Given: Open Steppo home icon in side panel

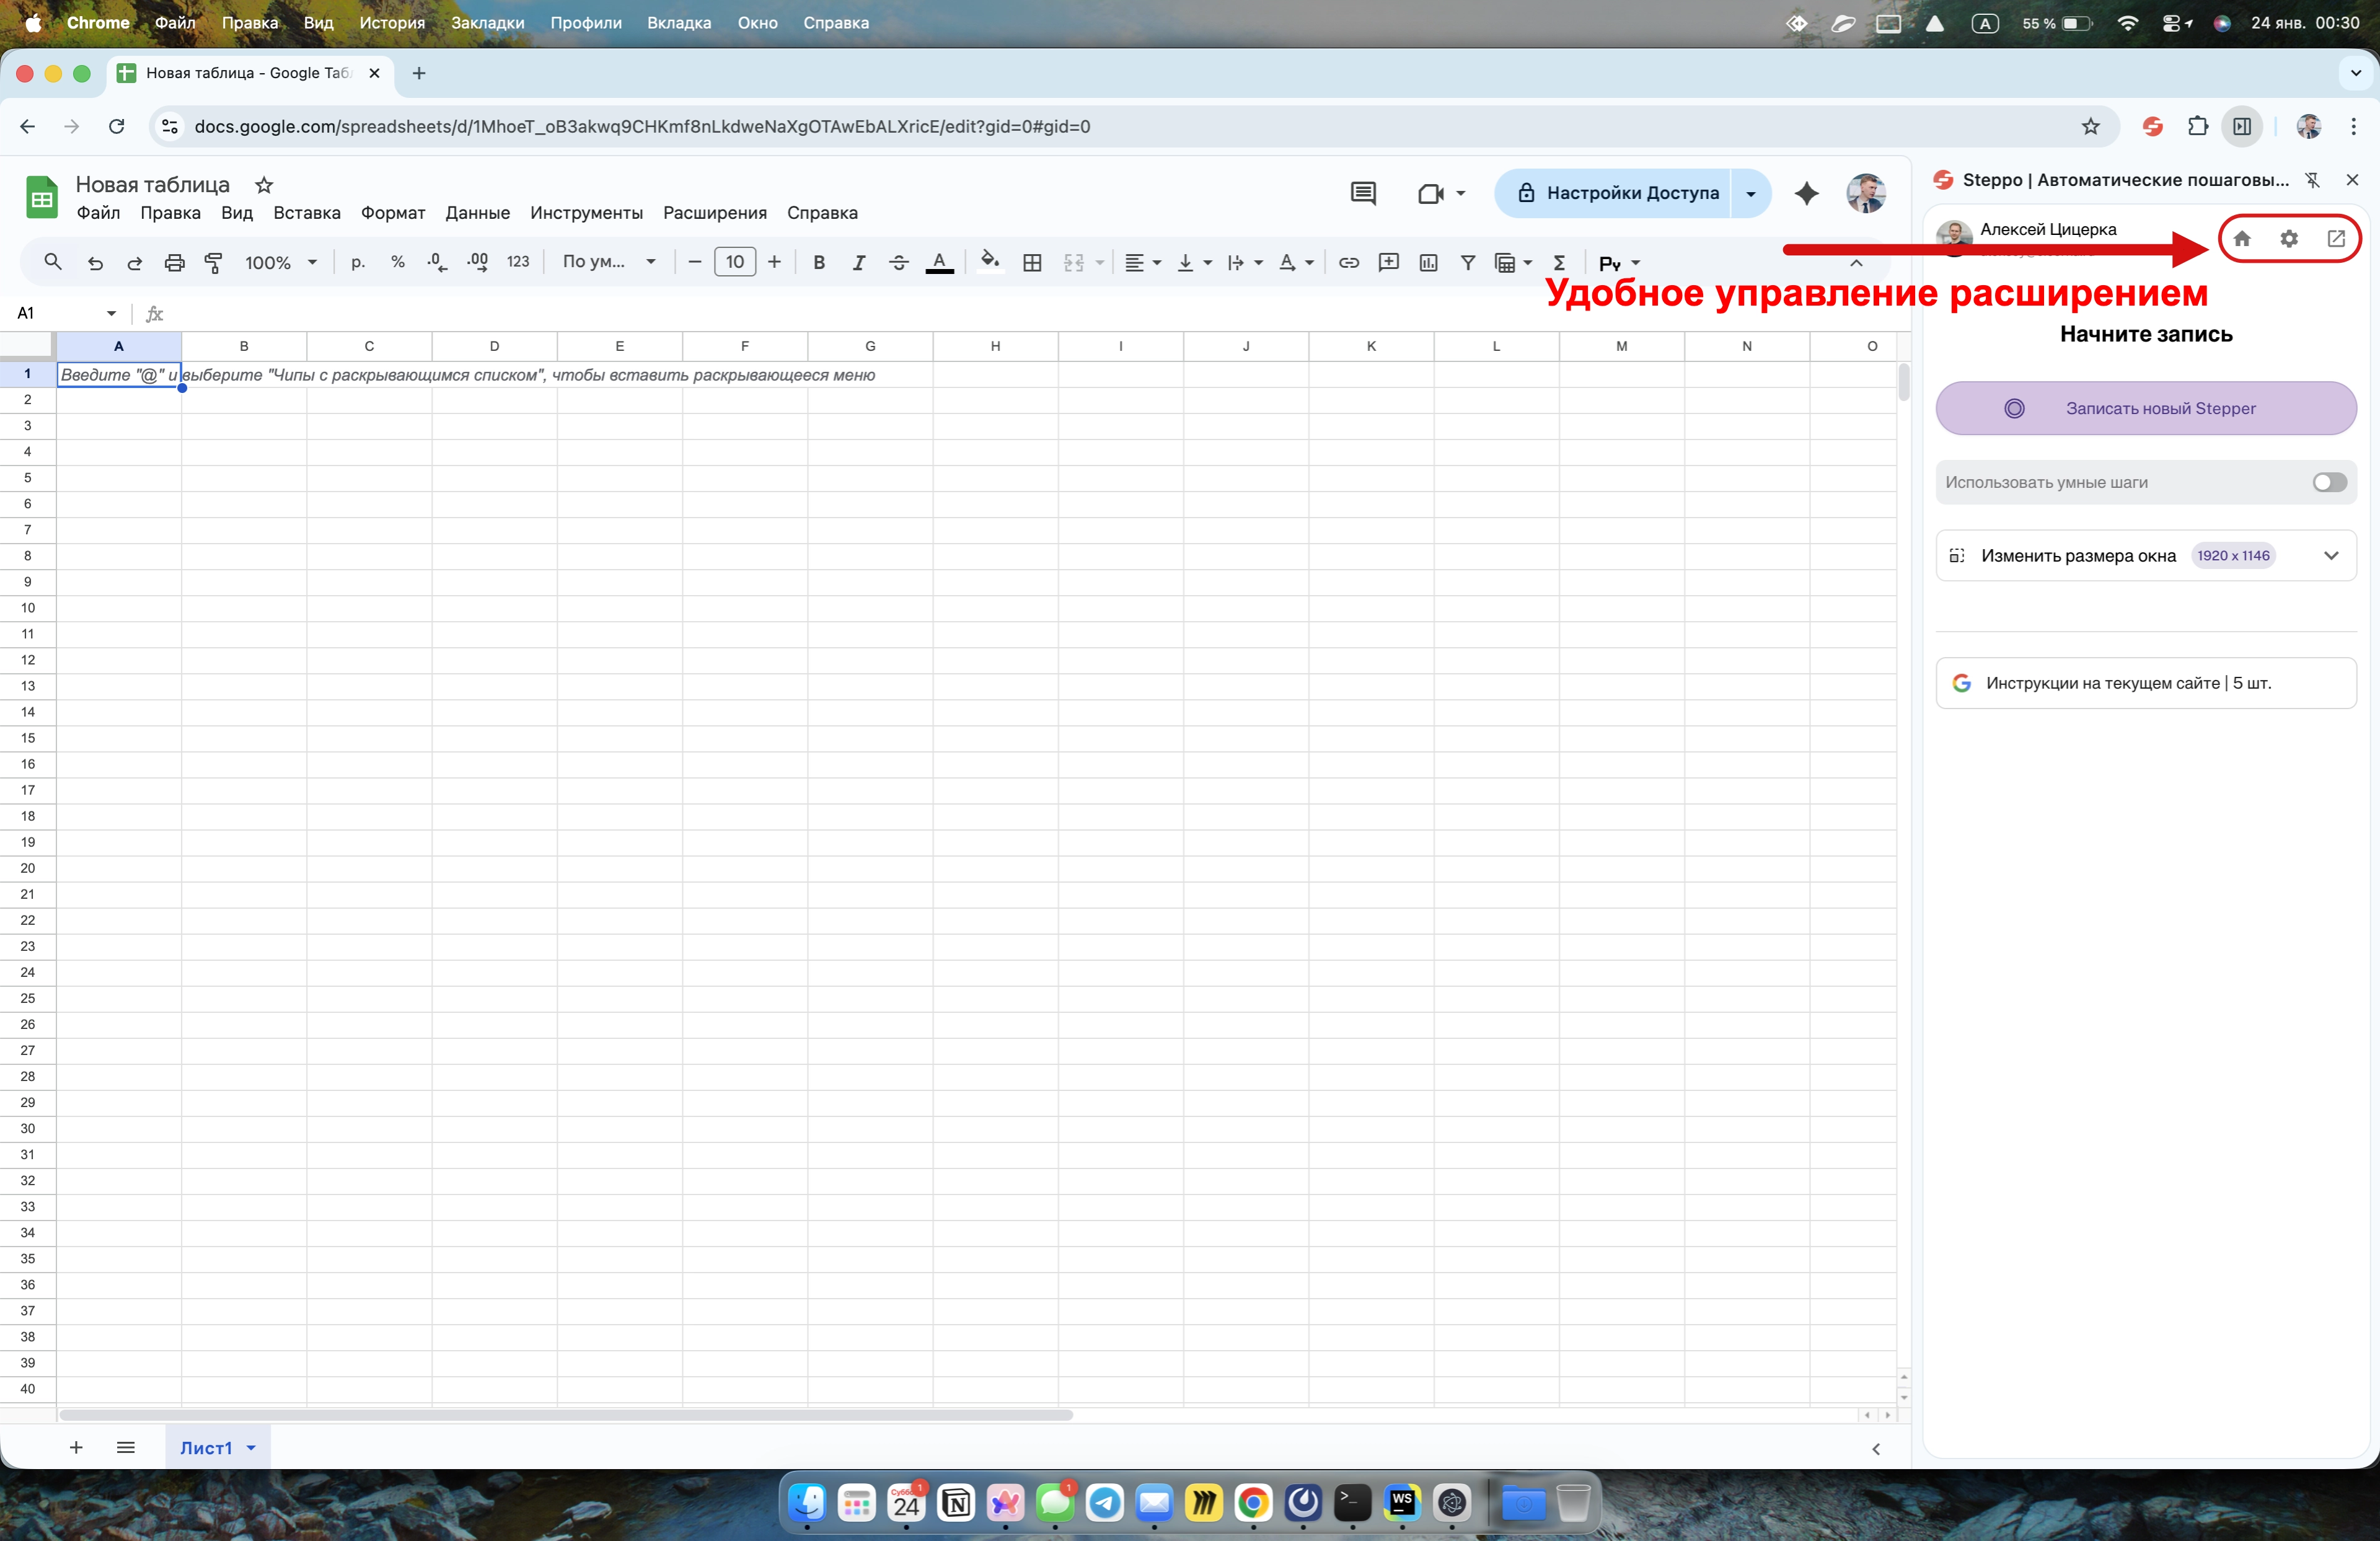Looking at the screenshot, I should point(2242,239).
